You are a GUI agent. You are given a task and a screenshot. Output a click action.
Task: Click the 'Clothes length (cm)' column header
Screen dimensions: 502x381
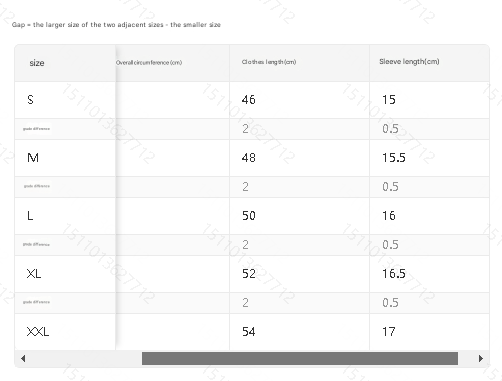coord(269,62)
